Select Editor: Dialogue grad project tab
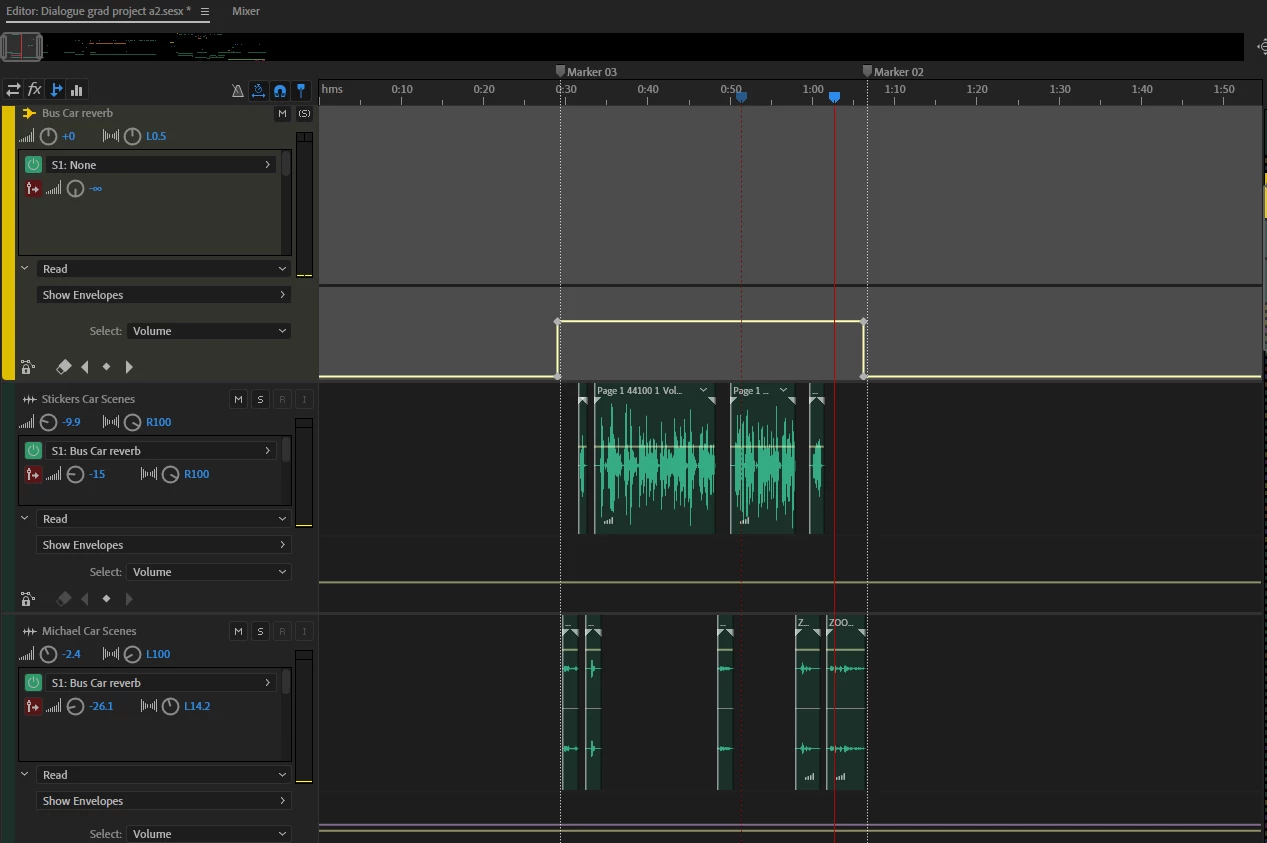Image resolution: width=1267 pixels, height=843 pixels. pos(98,11)
